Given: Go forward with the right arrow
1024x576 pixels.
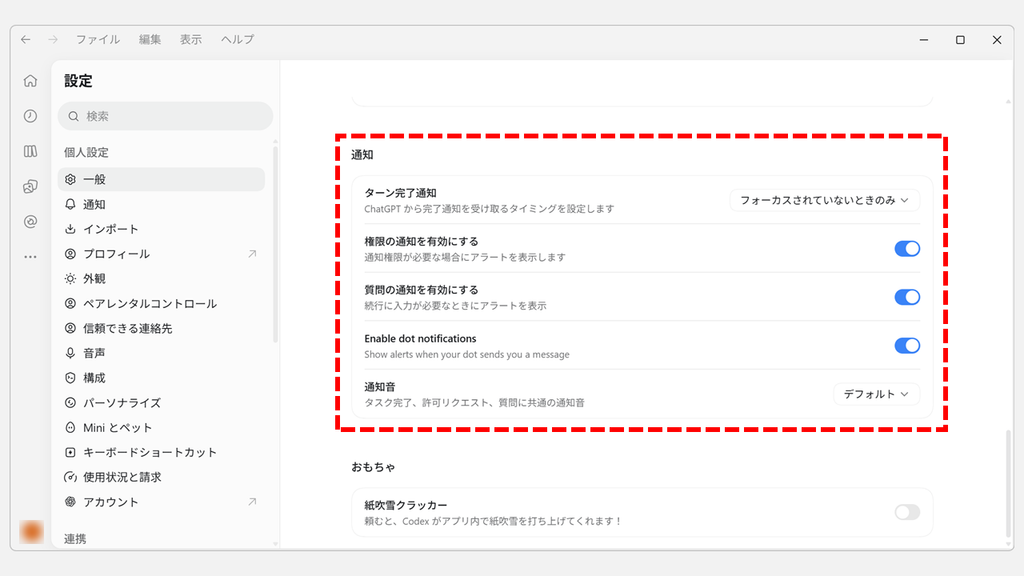Looking at the screenshot, I should (x=53, y=40).
